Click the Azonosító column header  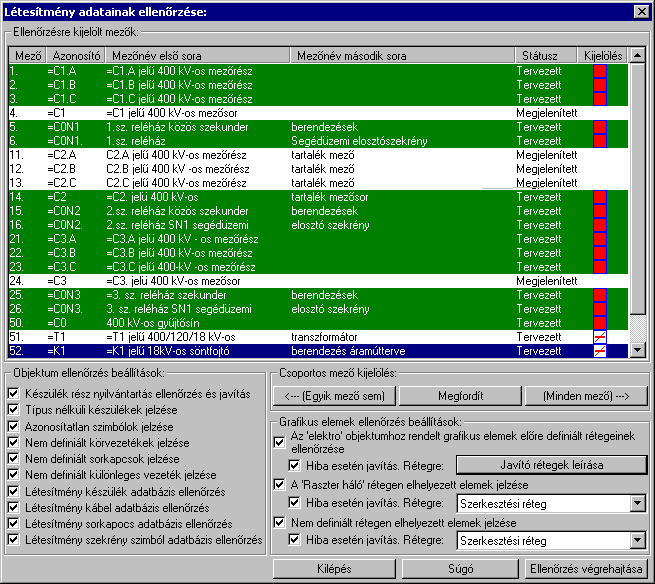coord(76,56)
